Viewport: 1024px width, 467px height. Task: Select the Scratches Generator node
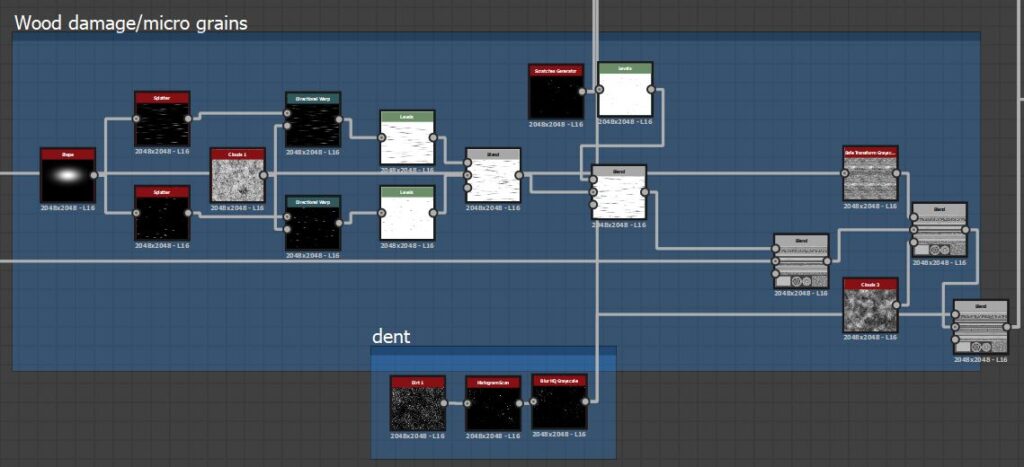click(556, 91)
